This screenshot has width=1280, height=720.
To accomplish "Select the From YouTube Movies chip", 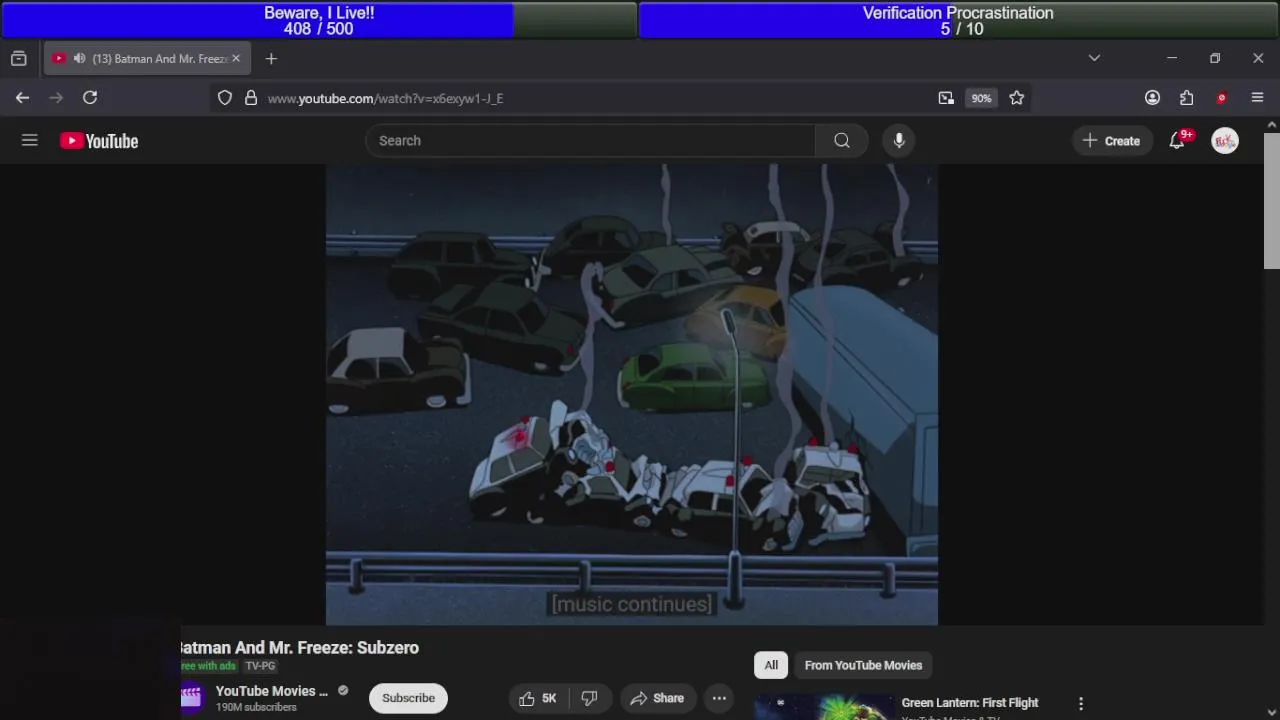I will (863, 665).
